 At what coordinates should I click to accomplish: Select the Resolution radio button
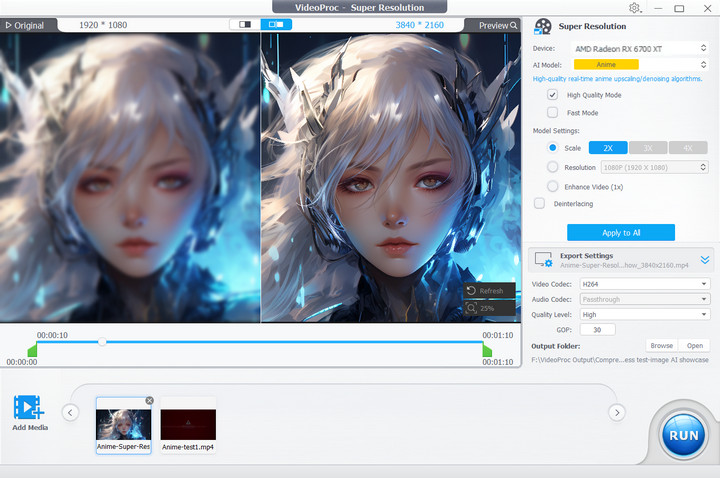552,167
